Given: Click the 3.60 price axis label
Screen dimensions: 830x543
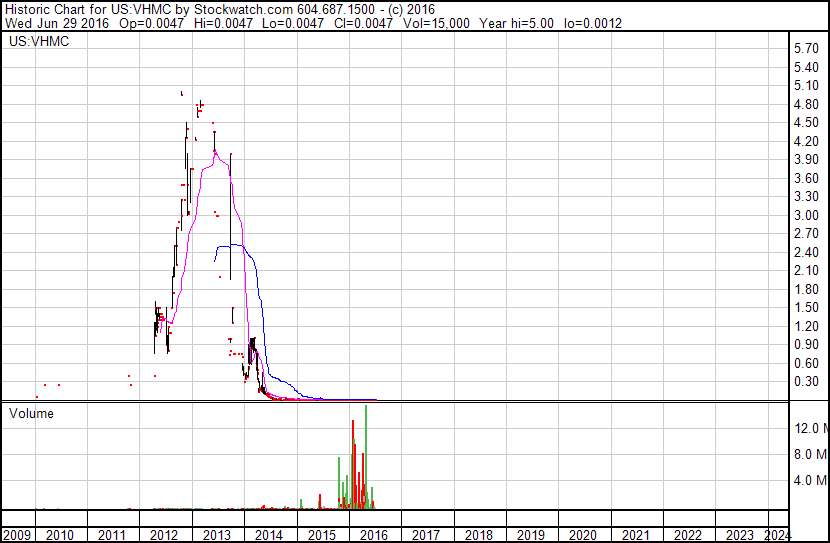Looking at the screenshot, I should coord(806,178).
